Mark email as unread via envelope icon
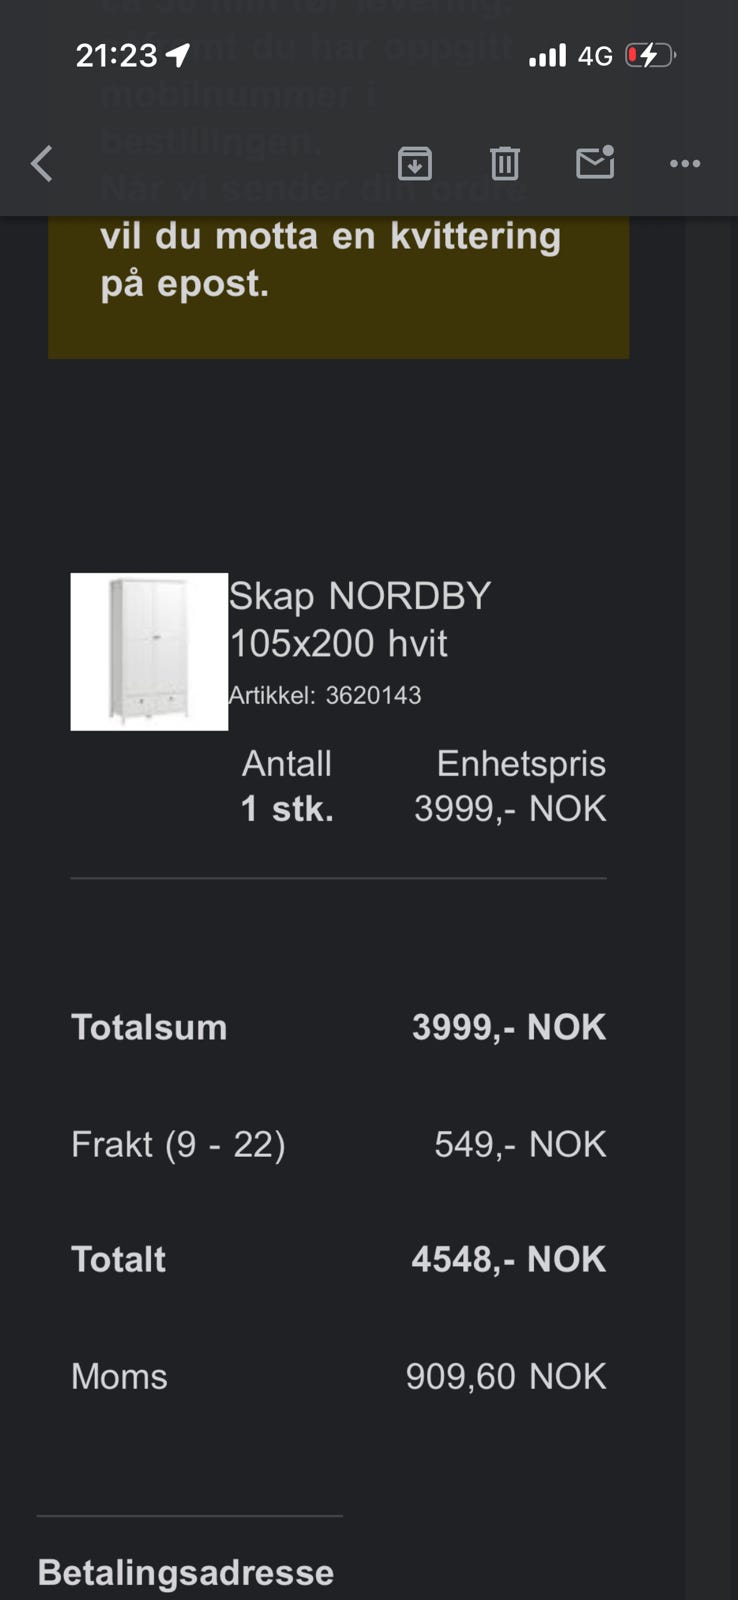 (x=595, y=162)
